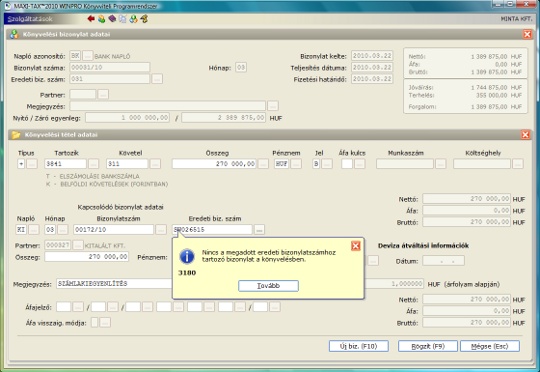Open lookup beside Követel 311
Image resolution: width=540 pixels, height=372 pixels.
155,164
